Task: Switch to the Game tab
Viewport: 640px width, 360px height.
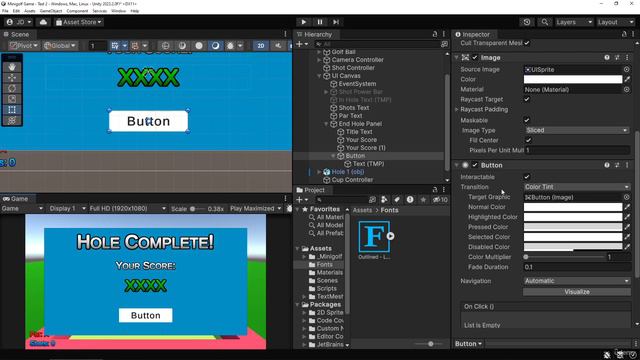Action: (x=16, y=199)
